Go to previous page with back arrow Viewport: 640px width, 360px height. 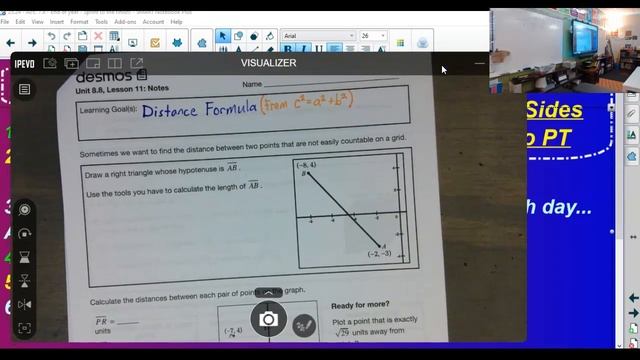point(11,42)
